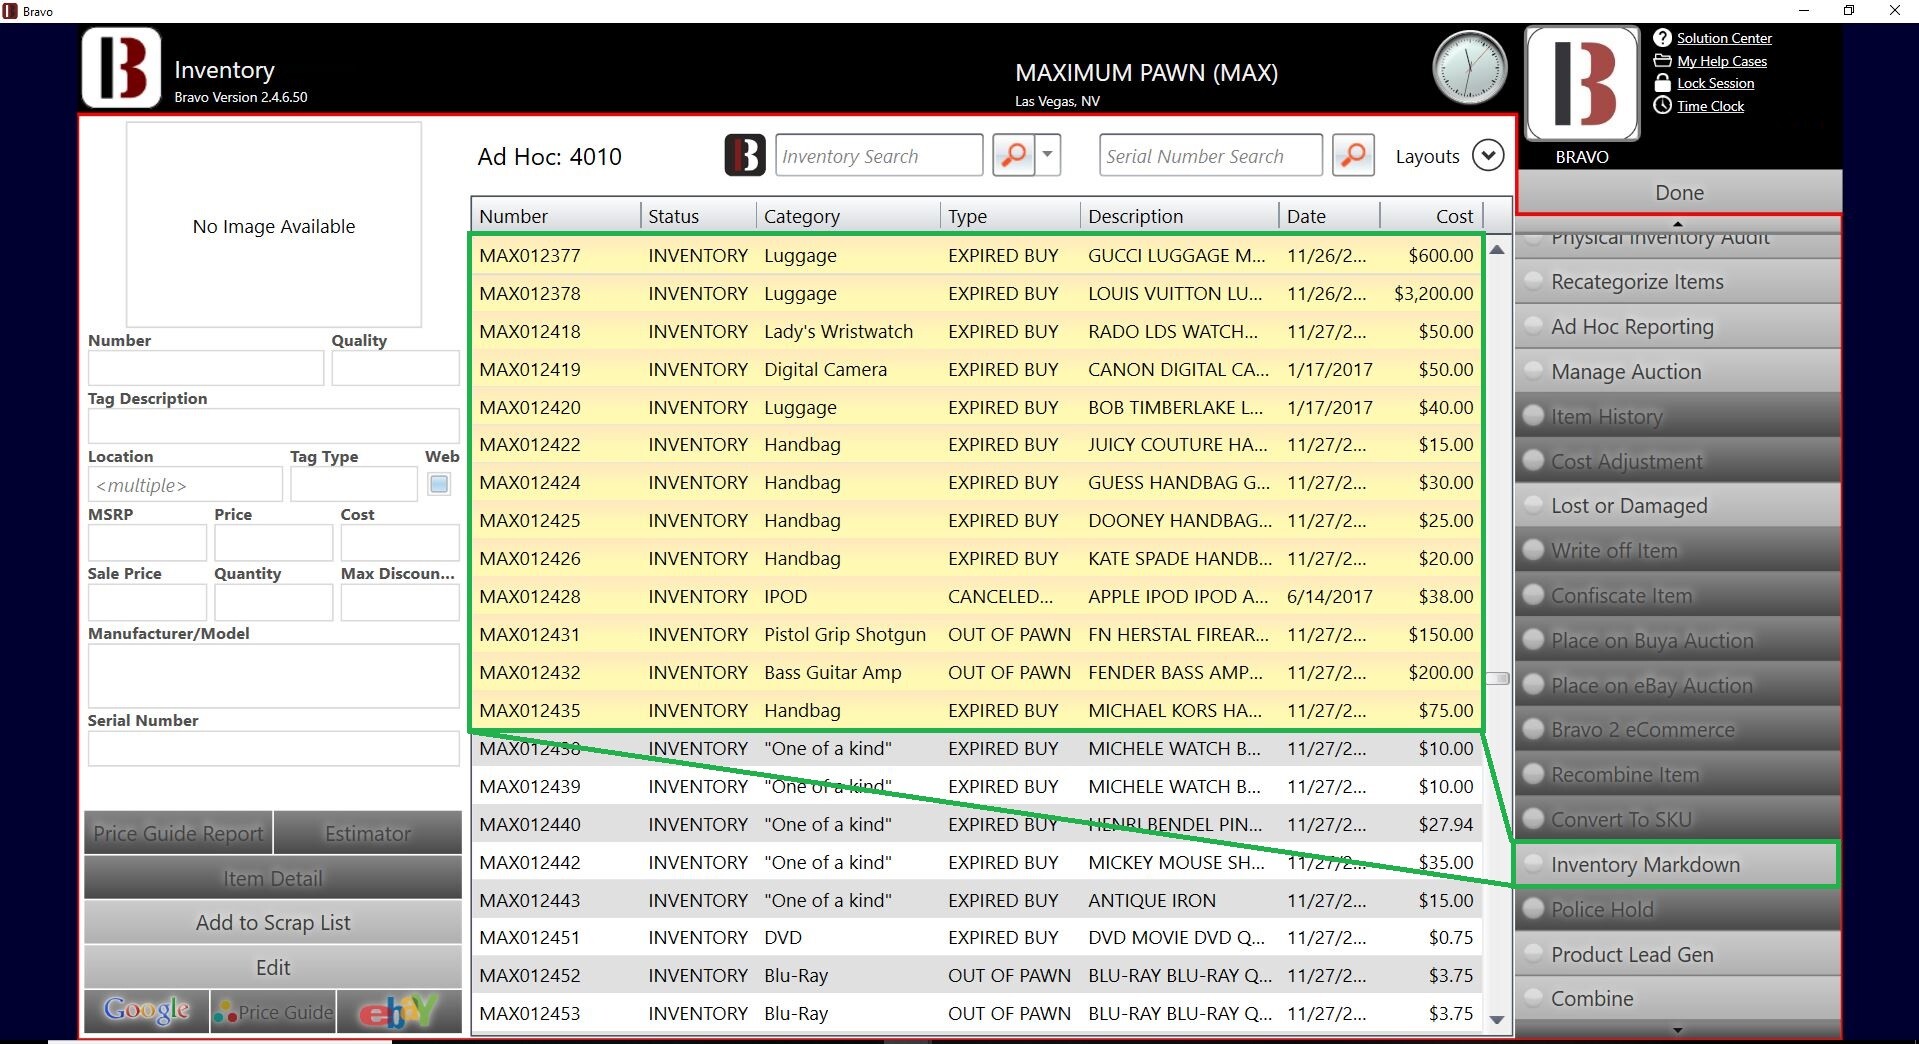Click the magnifier button for Serial Number Search
Screen dimensions: 1919x1044
[1353, 155]
